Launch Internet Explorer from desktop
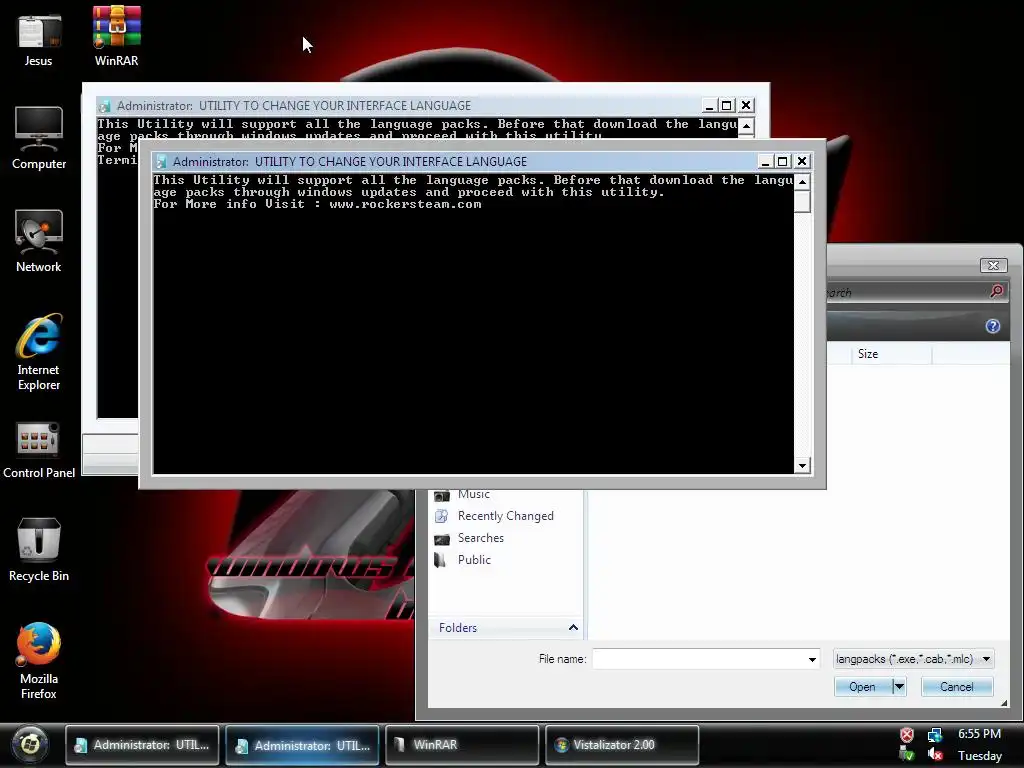This screenshot has height=768, width=1024. [39, 353]
